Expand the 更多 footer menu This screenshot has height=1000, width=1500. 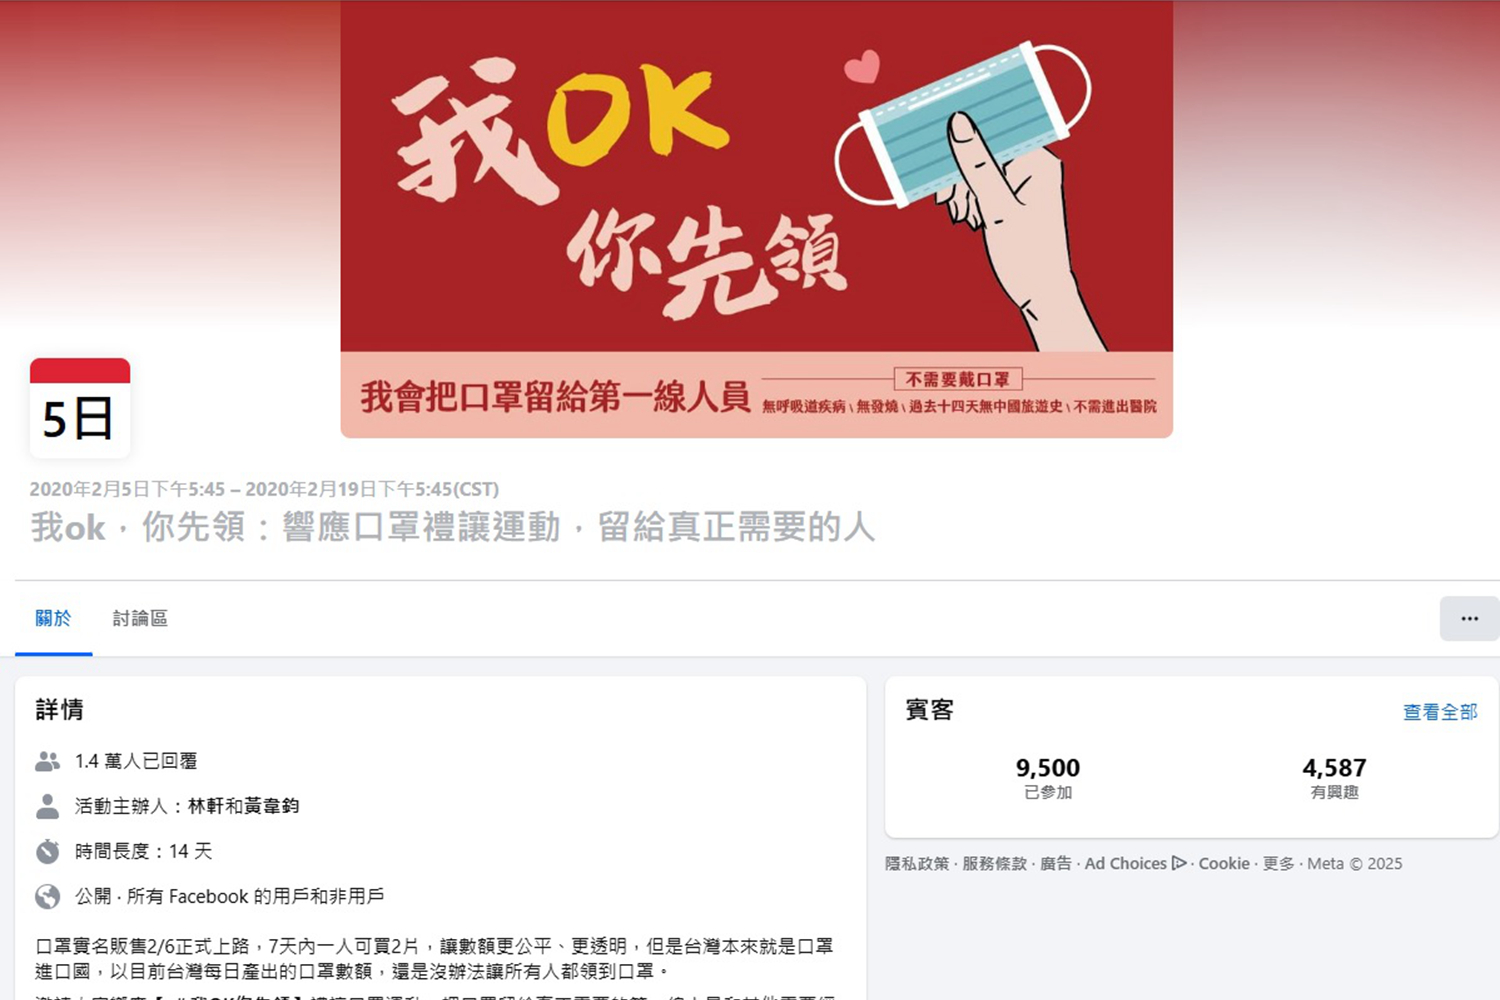[x=1278, y=863]
